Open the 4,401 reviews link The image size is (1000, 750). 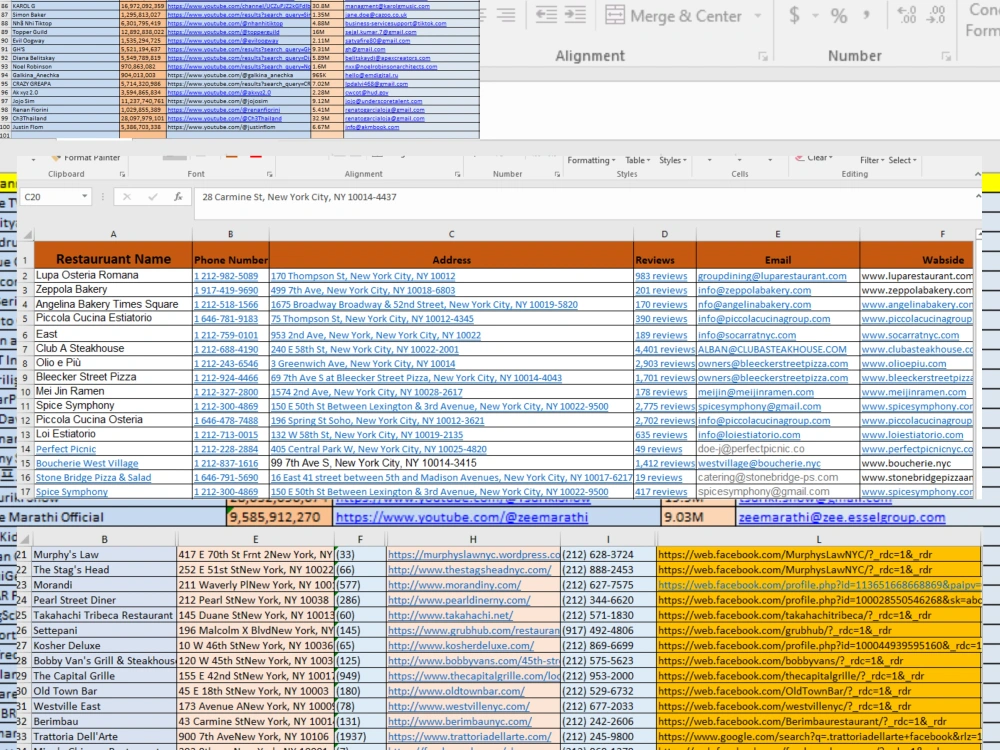(x=665, y=349)
